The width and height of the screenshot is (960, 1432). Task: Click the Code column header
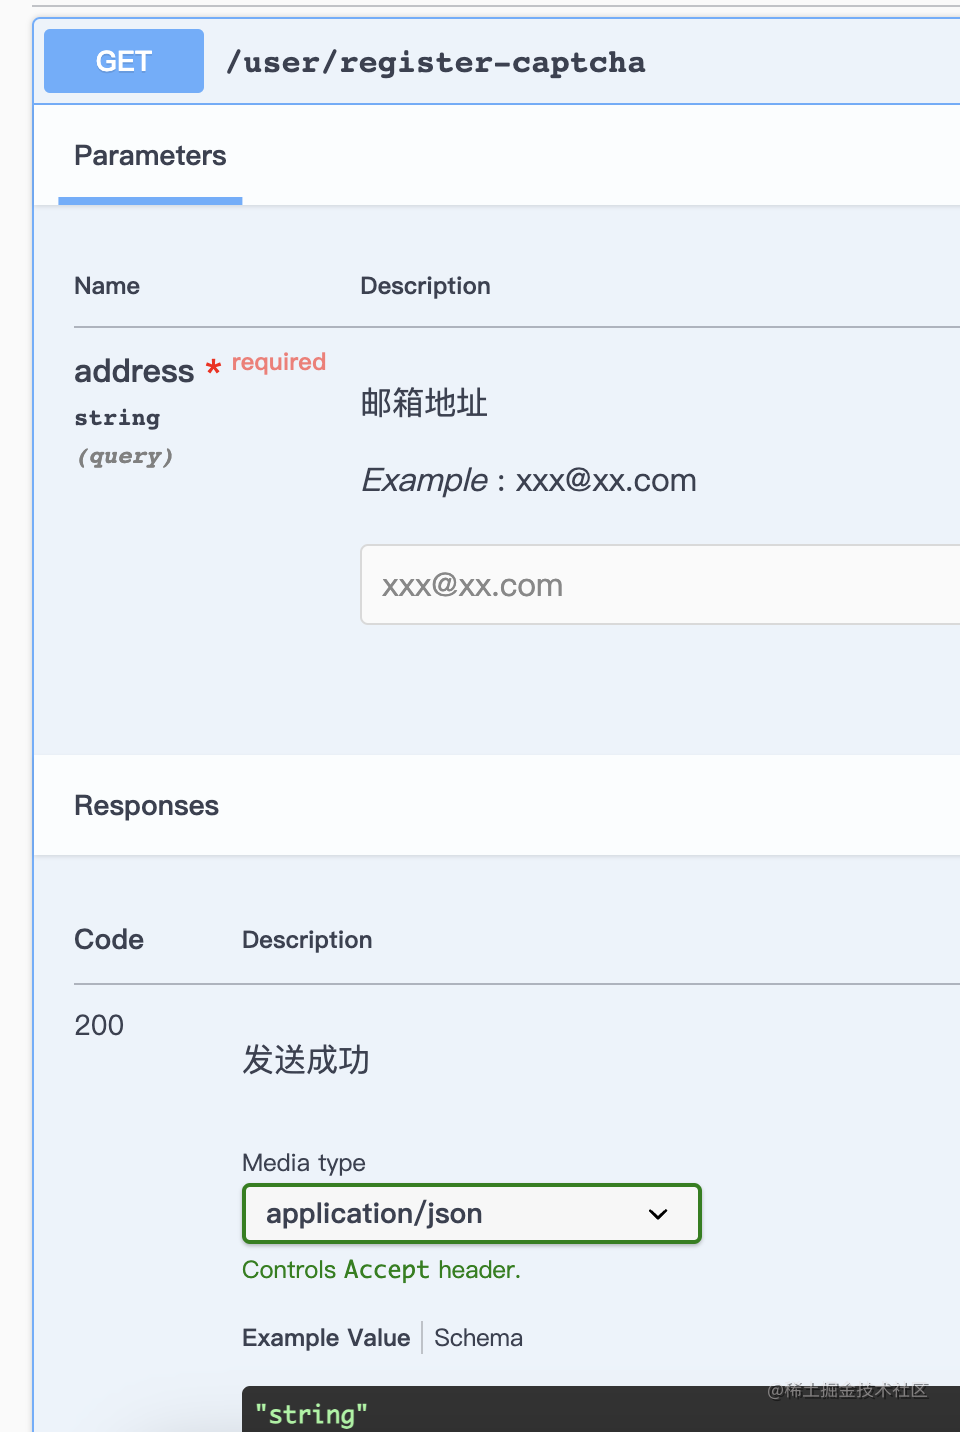pos(109,940)
